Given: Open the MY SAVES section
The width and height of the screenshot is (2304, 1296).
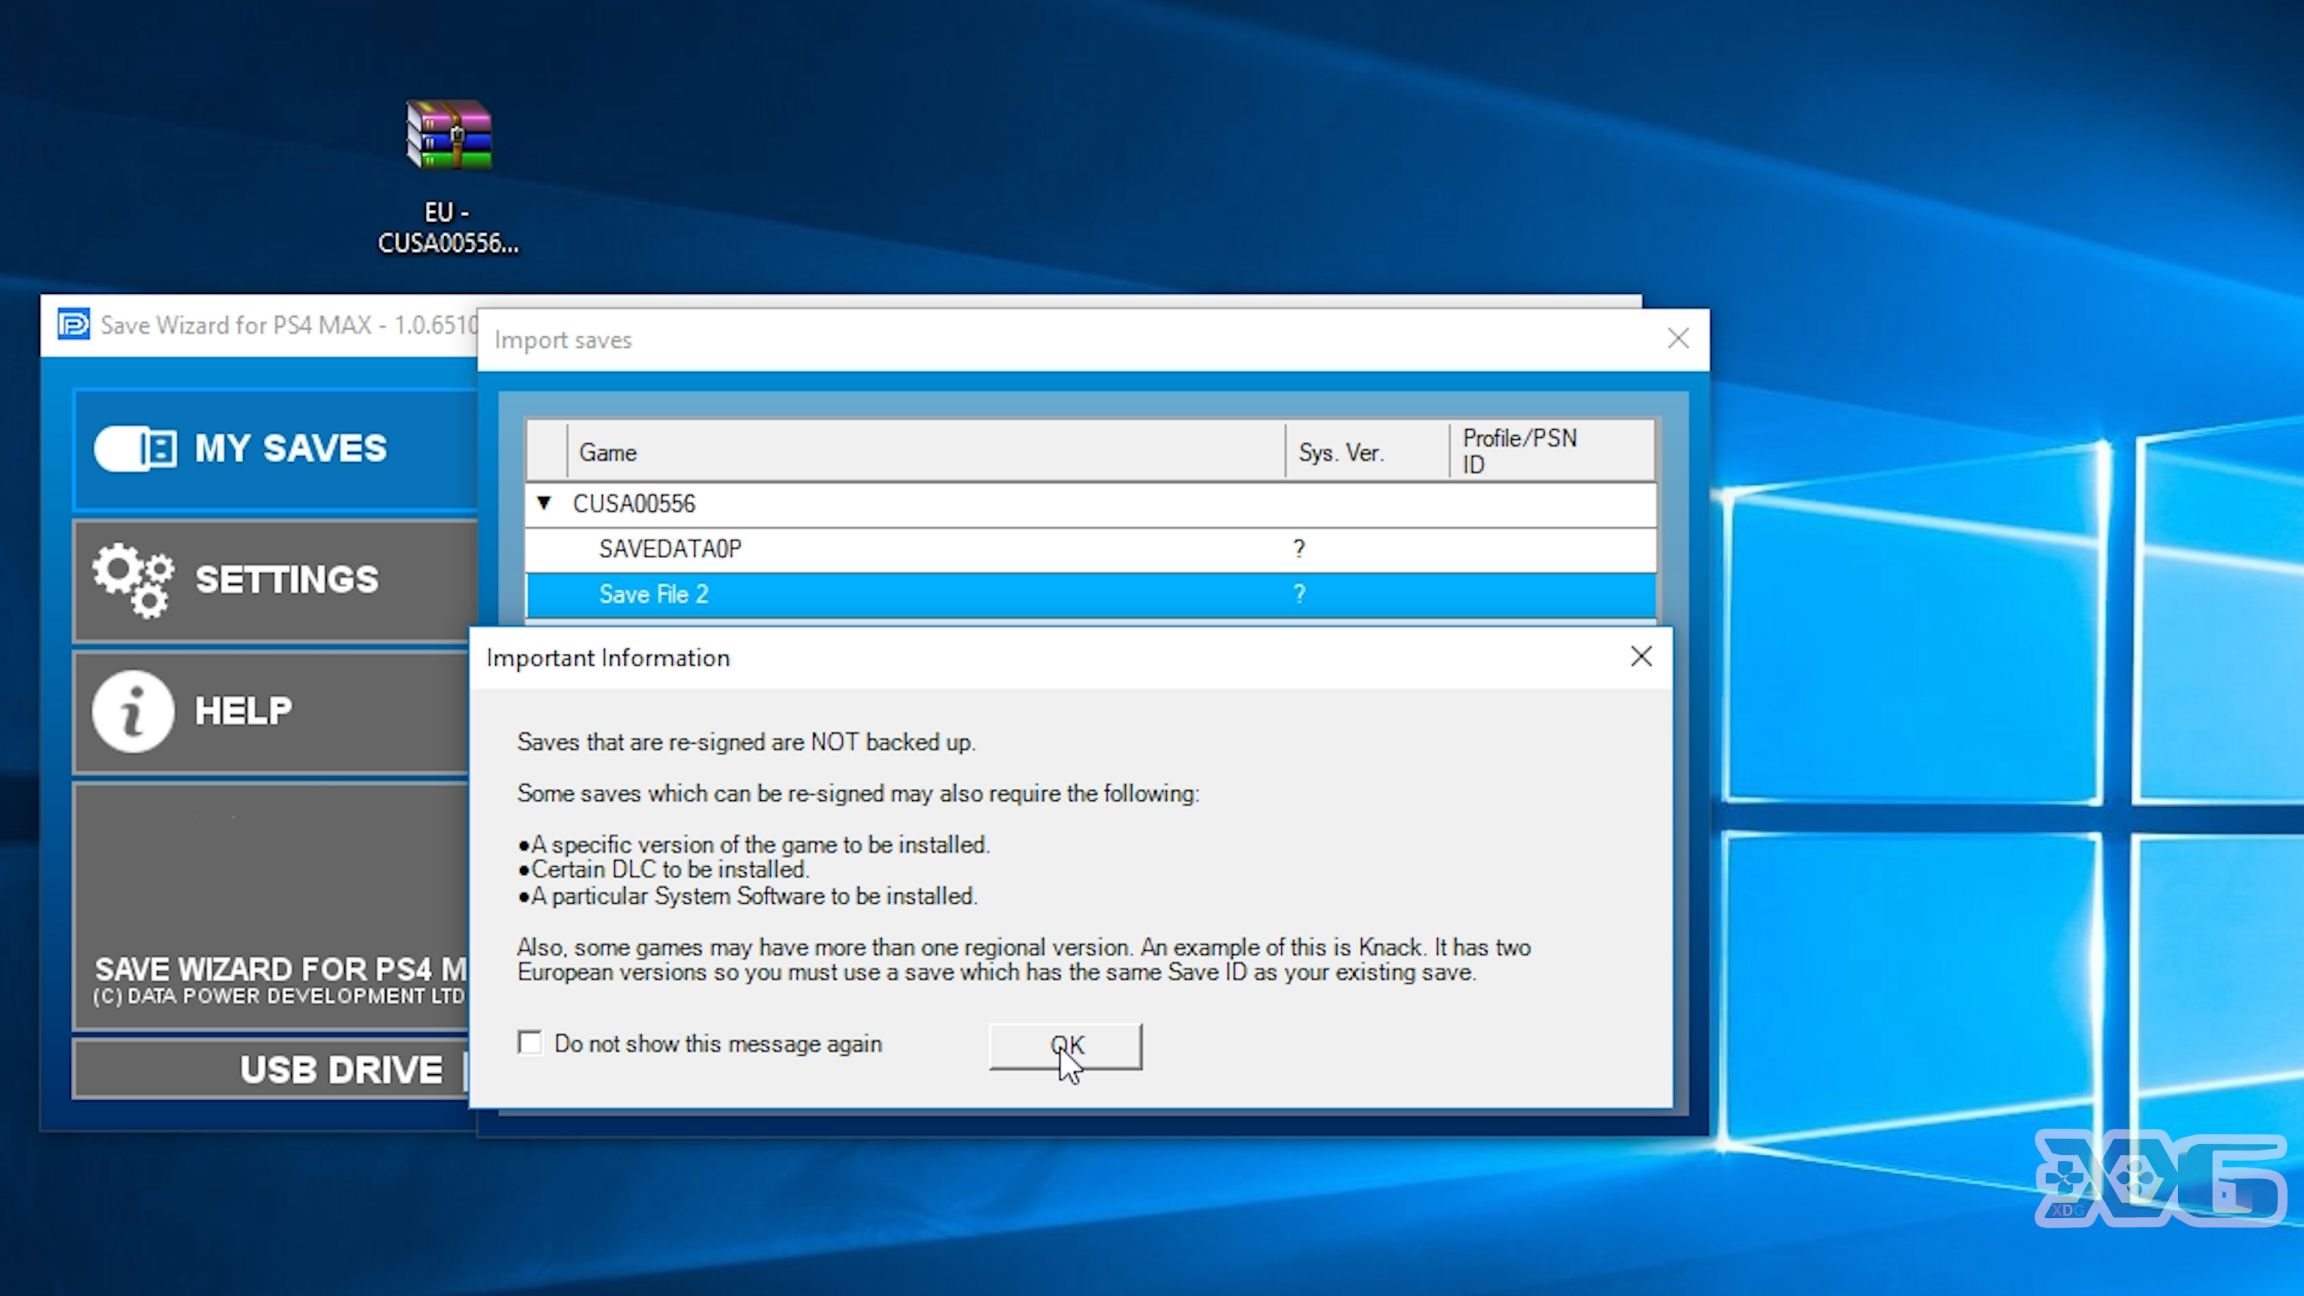Looking at the screenshot, I should tap(275, 449).
